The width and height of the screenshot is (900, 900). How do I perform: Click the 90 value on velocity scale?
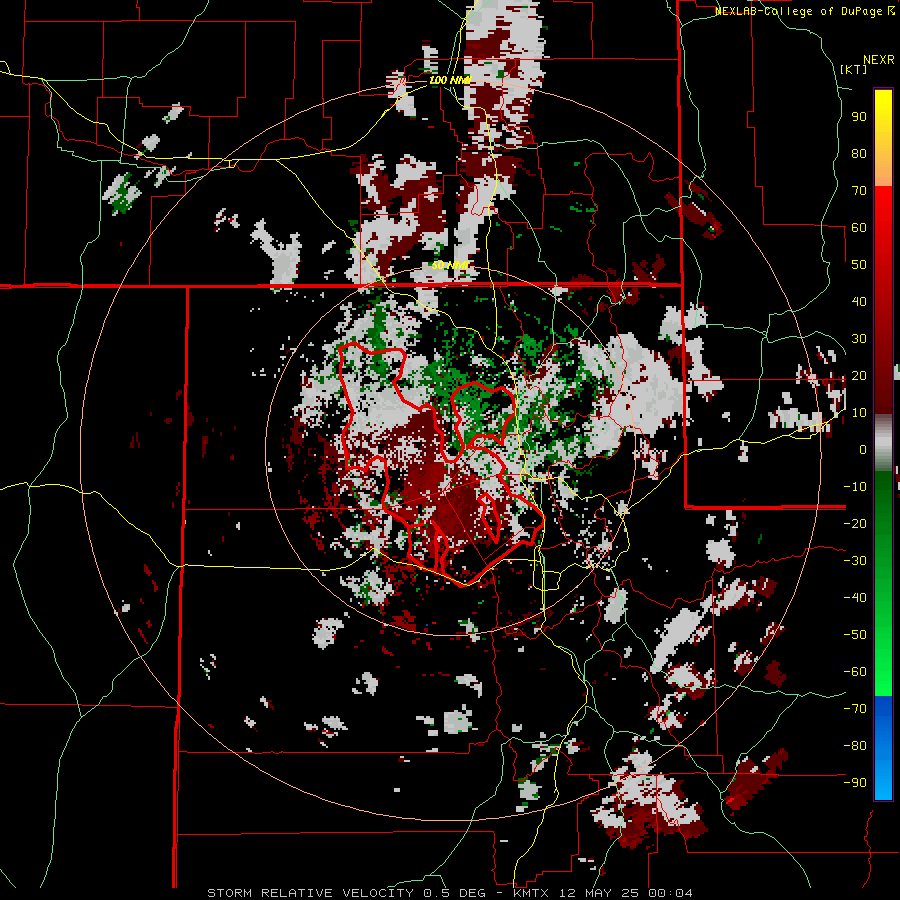(859, 117)
